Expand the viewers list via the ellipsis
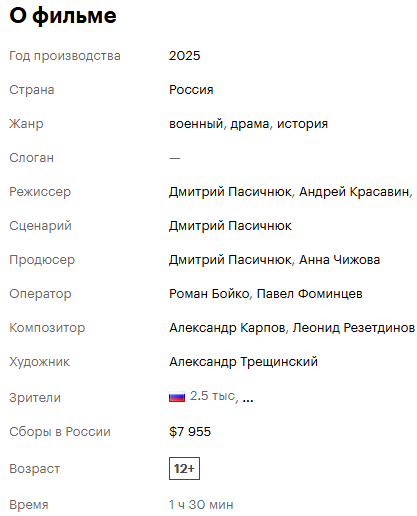This screenshot has width=417, height=516. click(x=248, y=399)
